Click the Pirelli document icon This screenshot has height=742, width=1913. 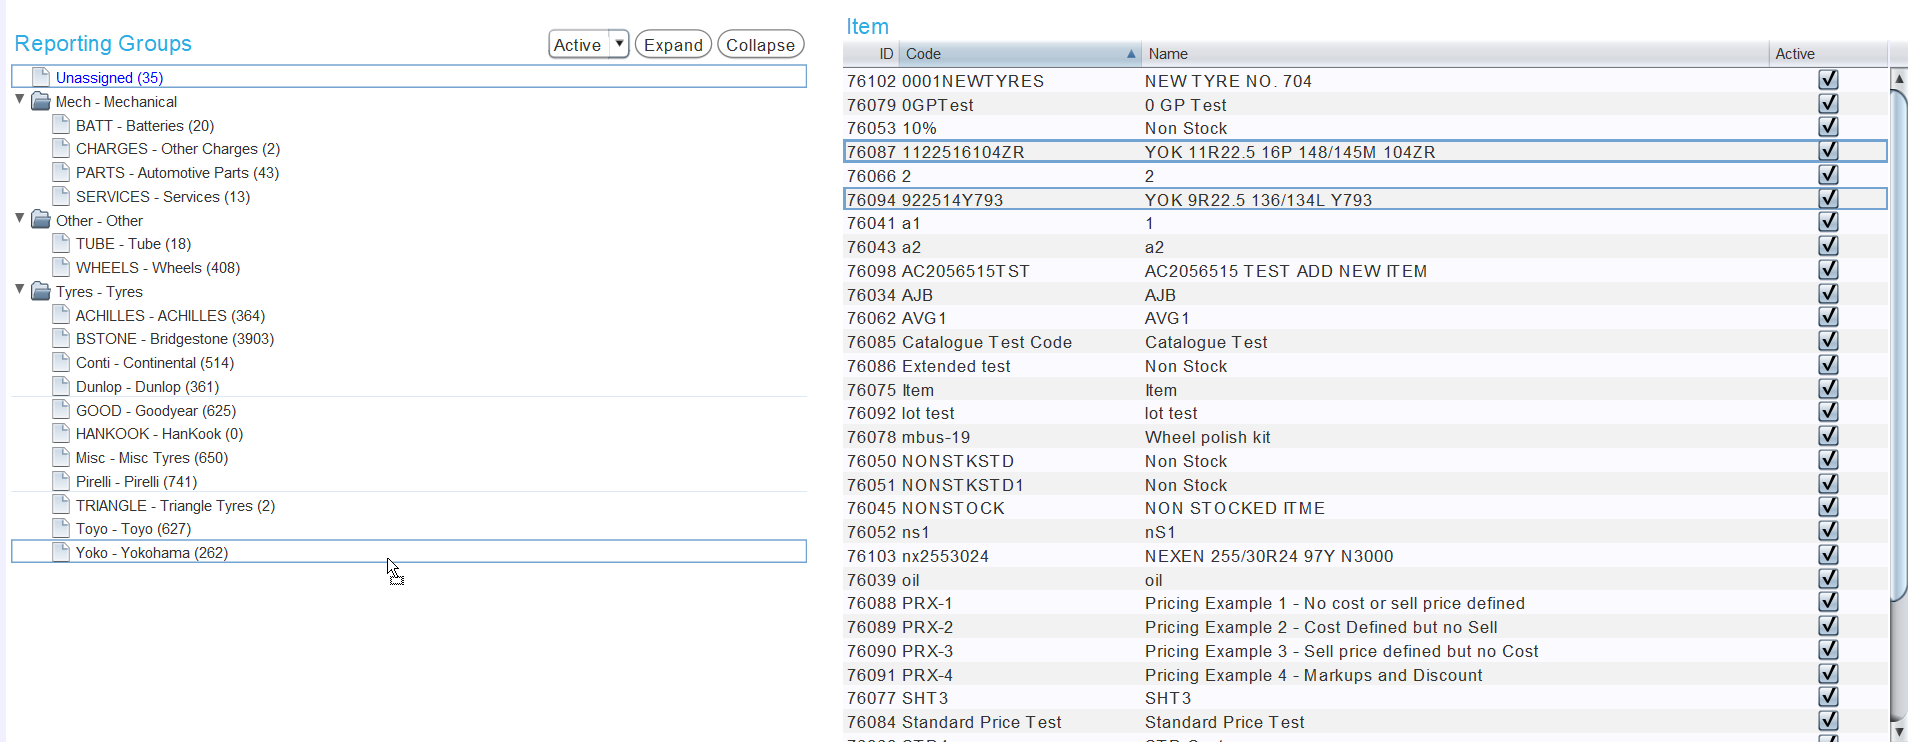coord(61,481)
